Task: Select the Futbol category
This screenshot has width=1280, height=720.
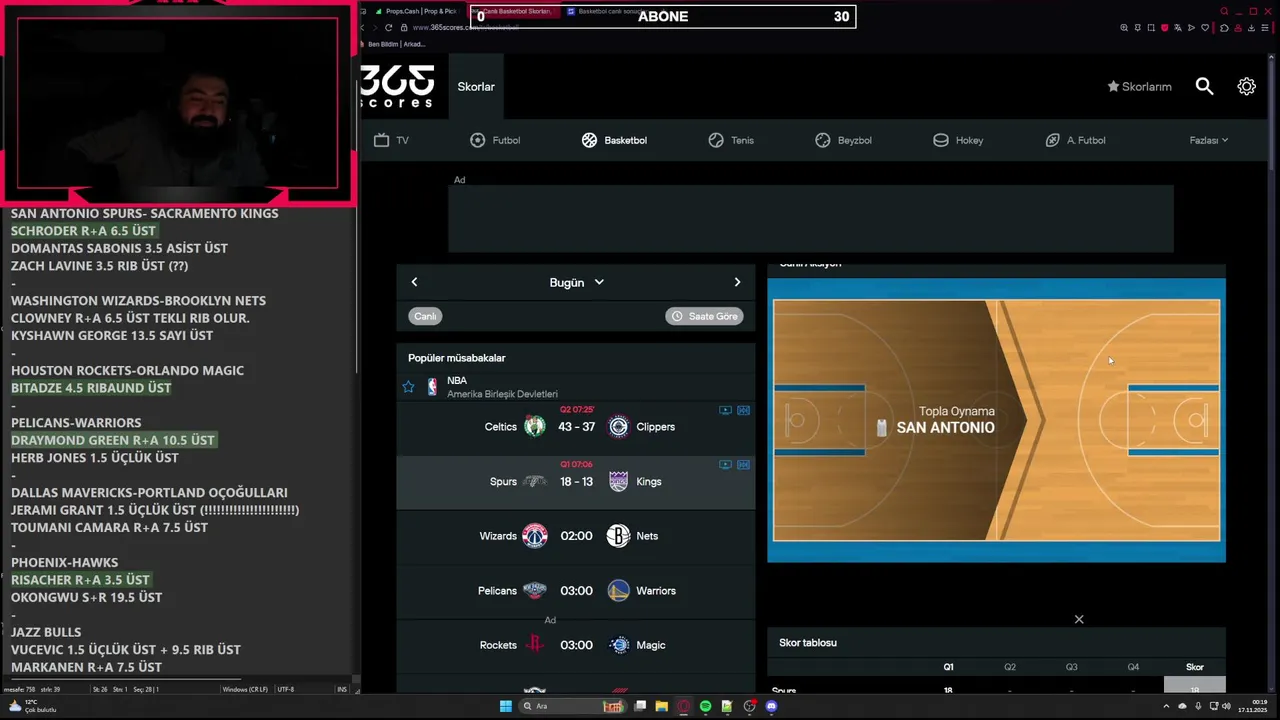Action: coord(495,140)
